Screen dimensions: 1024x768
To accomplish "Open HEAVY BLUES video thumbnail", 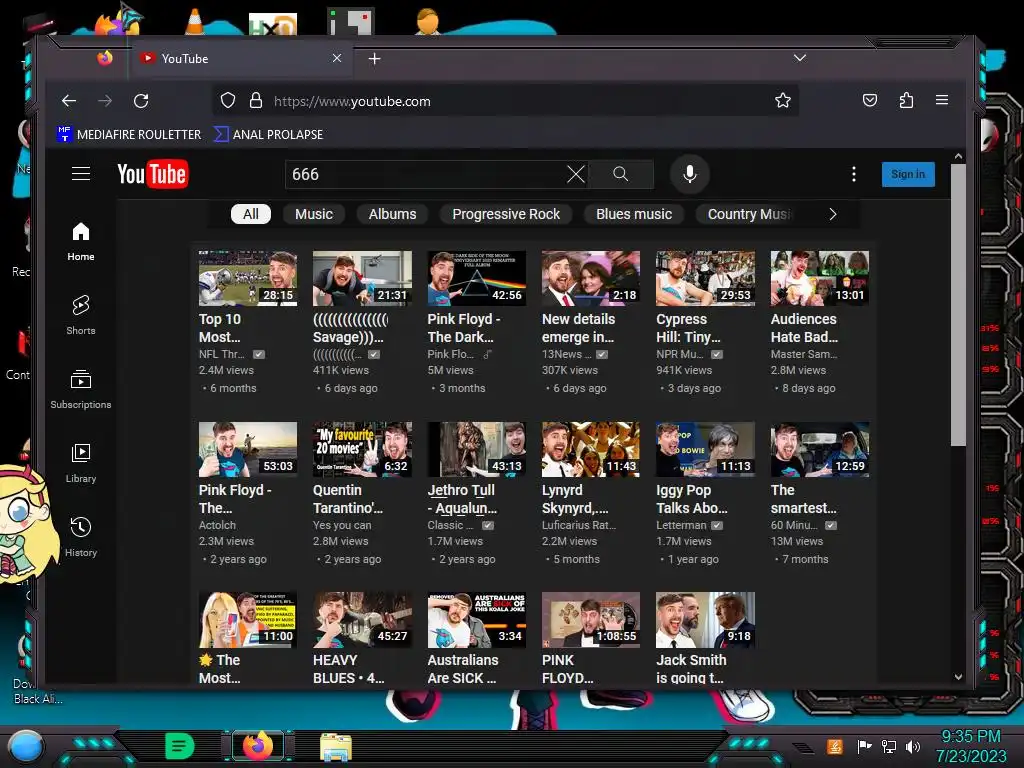I will [x=362, y=620].
